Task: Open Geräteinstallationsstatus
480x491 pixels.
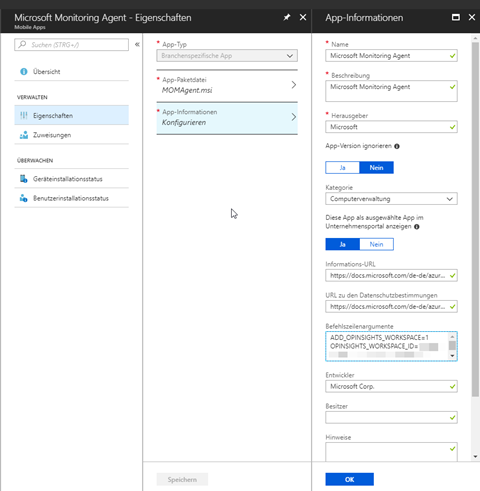Action: point(71,179)
